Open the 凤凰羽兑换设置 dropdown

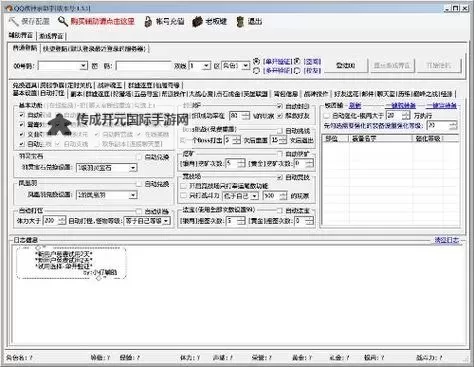[x=133, y=195]
